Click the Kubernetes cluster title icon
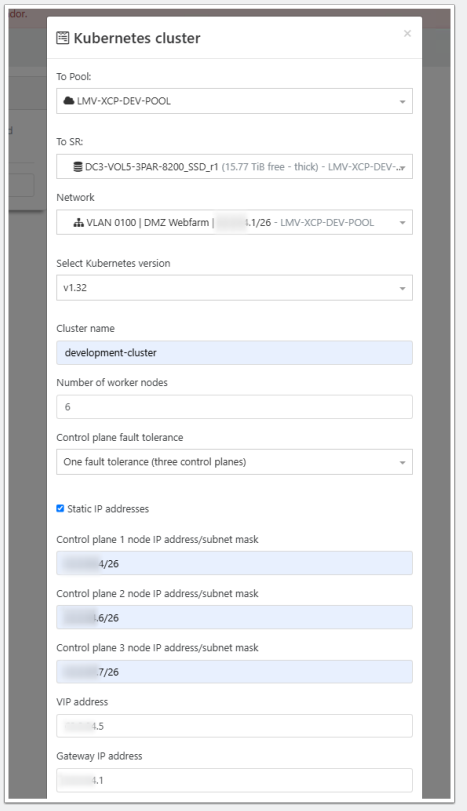This screenshot has height=811, width=467. click(x=63, y=38)
